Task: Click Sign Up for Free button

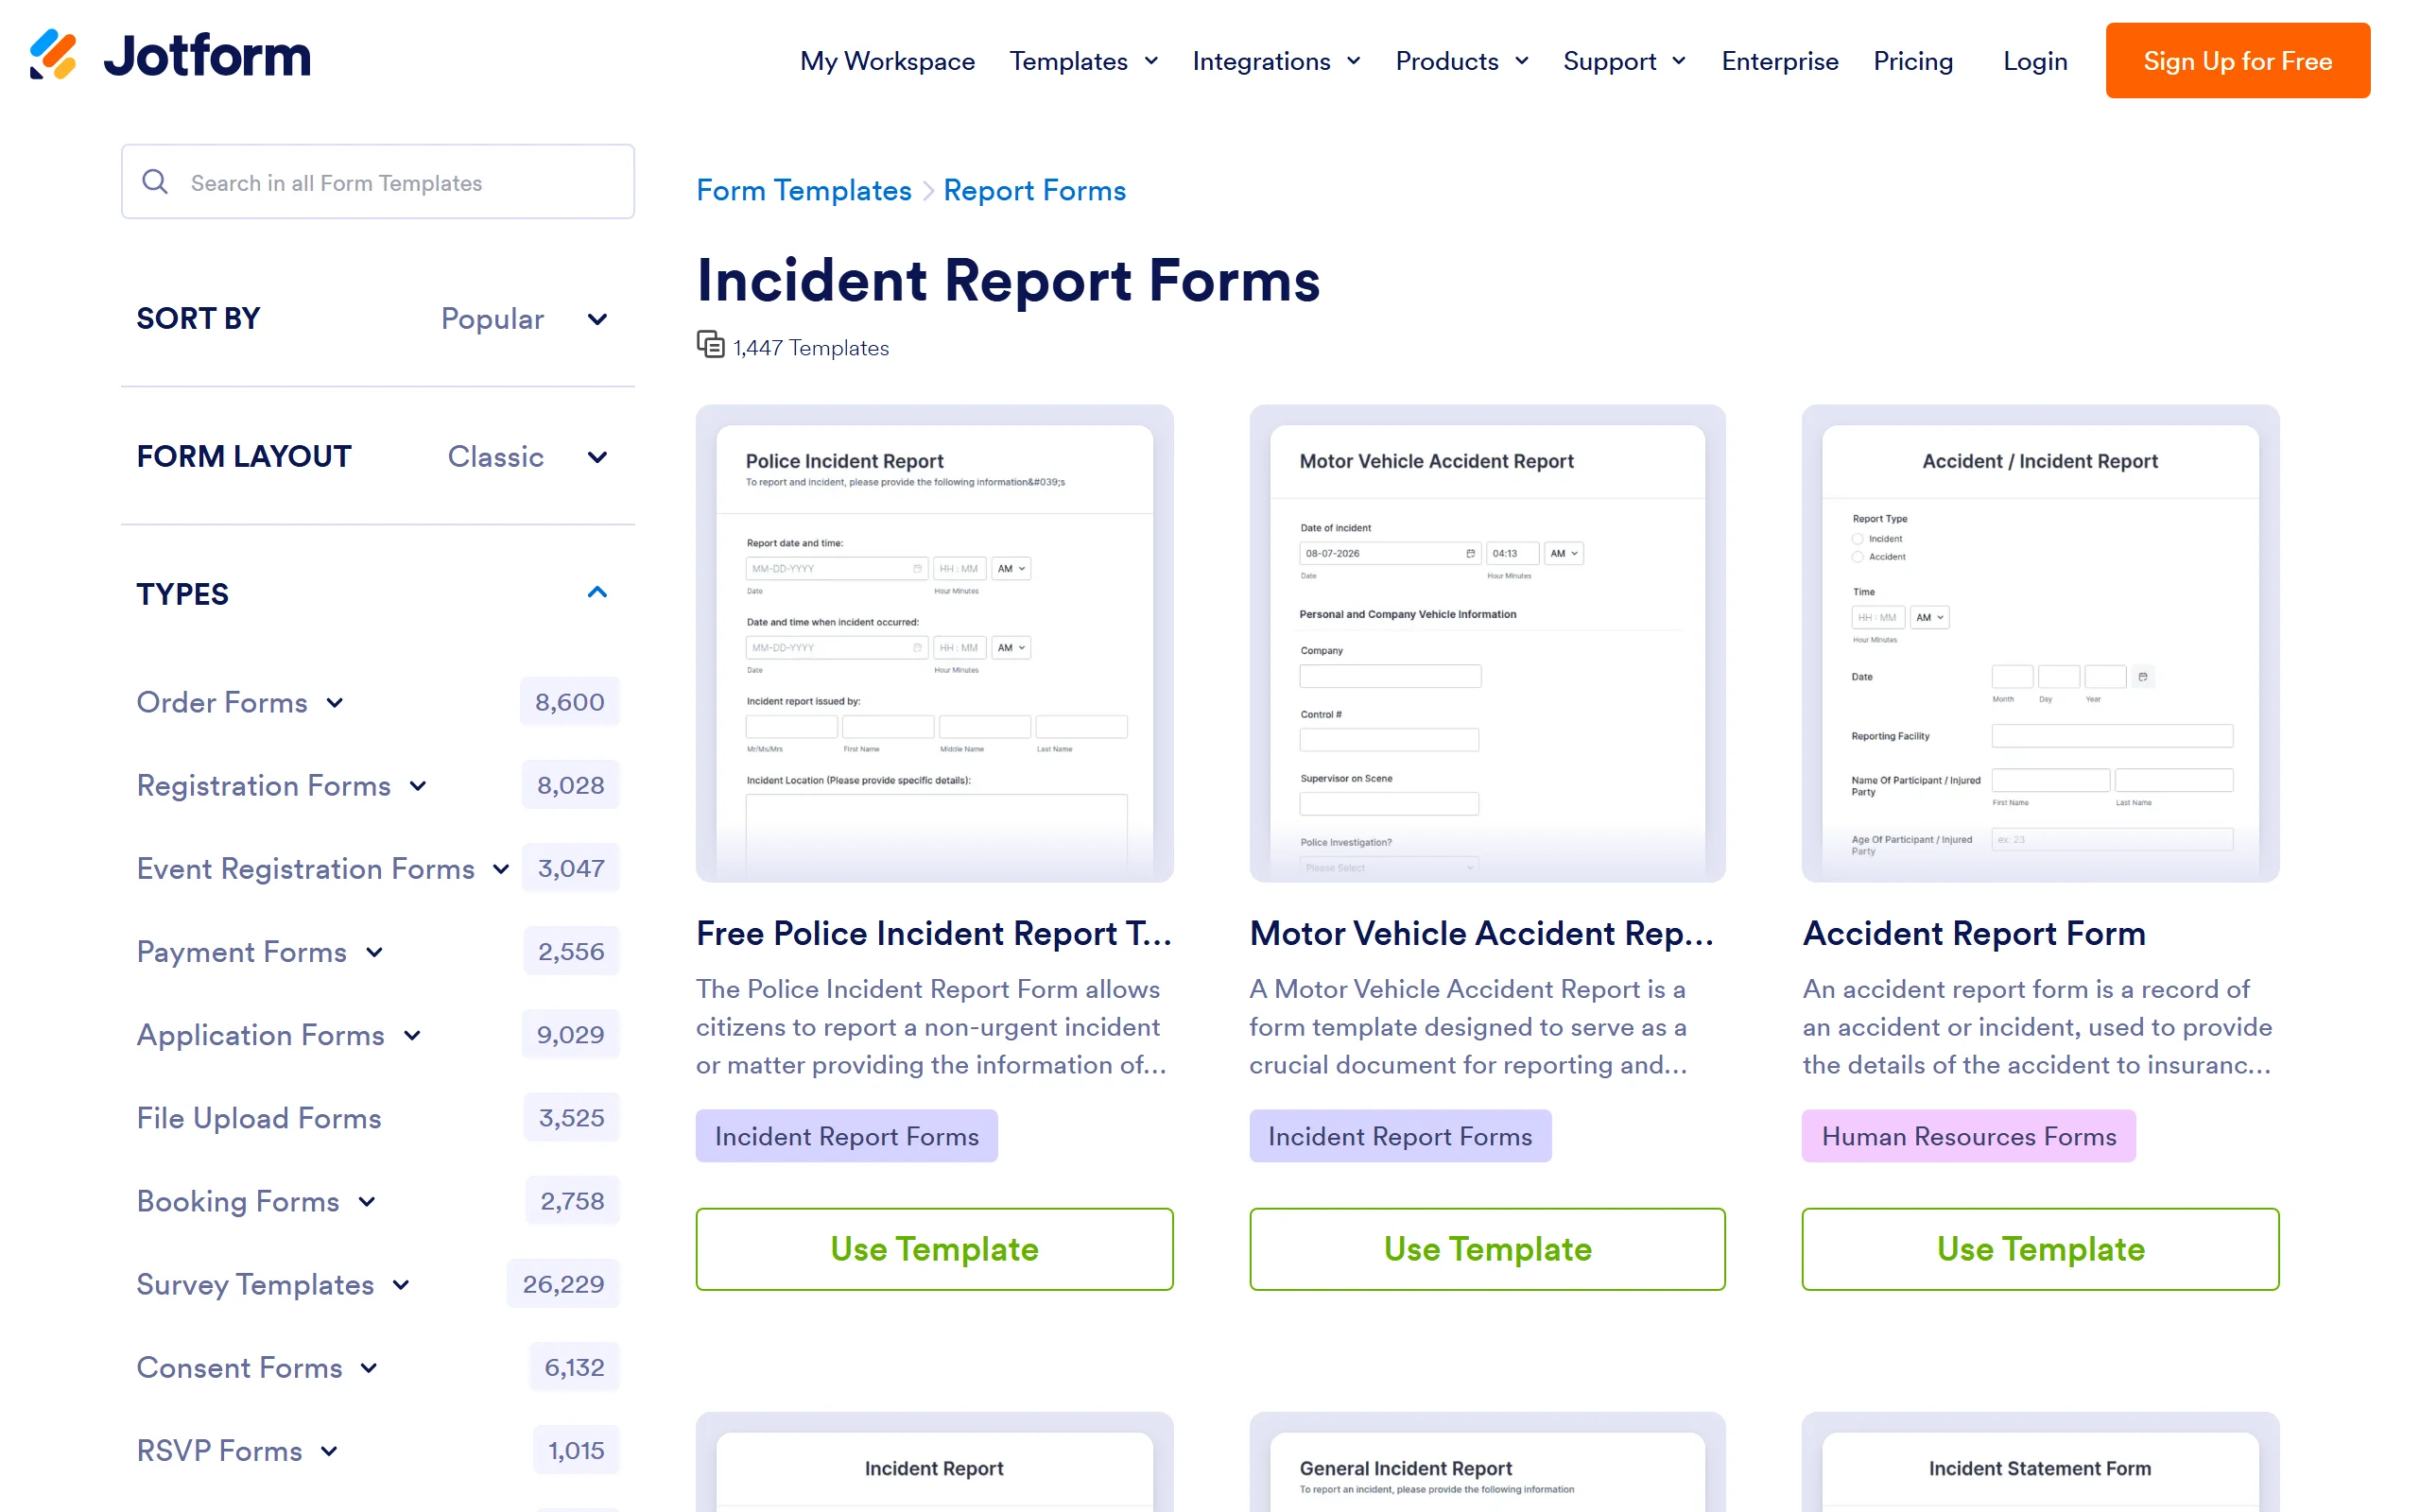Action: [2237, 61]
